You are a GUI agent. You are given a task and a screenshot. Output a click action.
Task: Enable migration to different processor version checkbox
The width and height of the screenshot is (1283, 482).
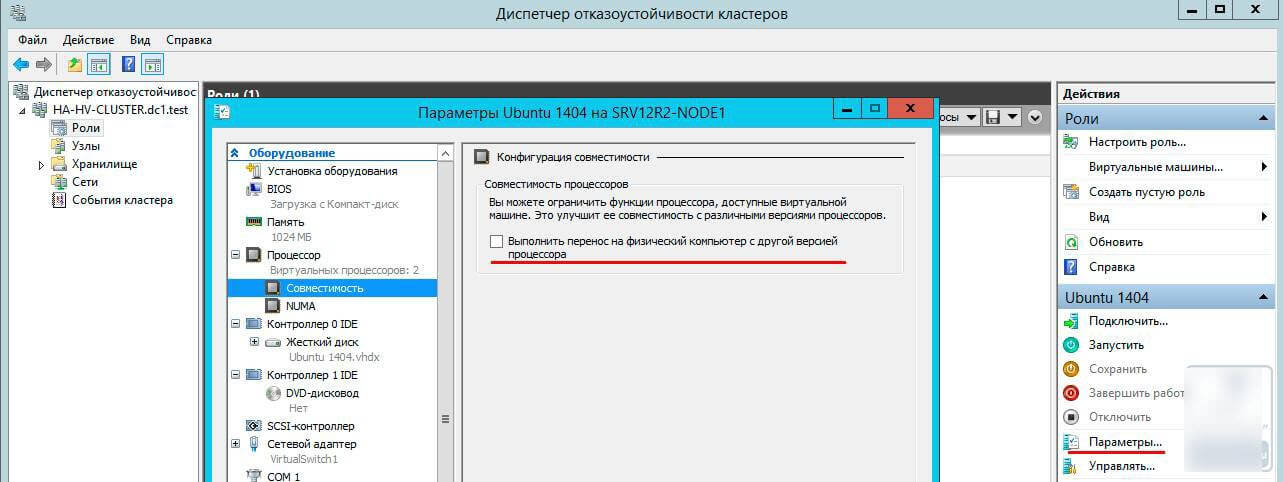(497, 242)
